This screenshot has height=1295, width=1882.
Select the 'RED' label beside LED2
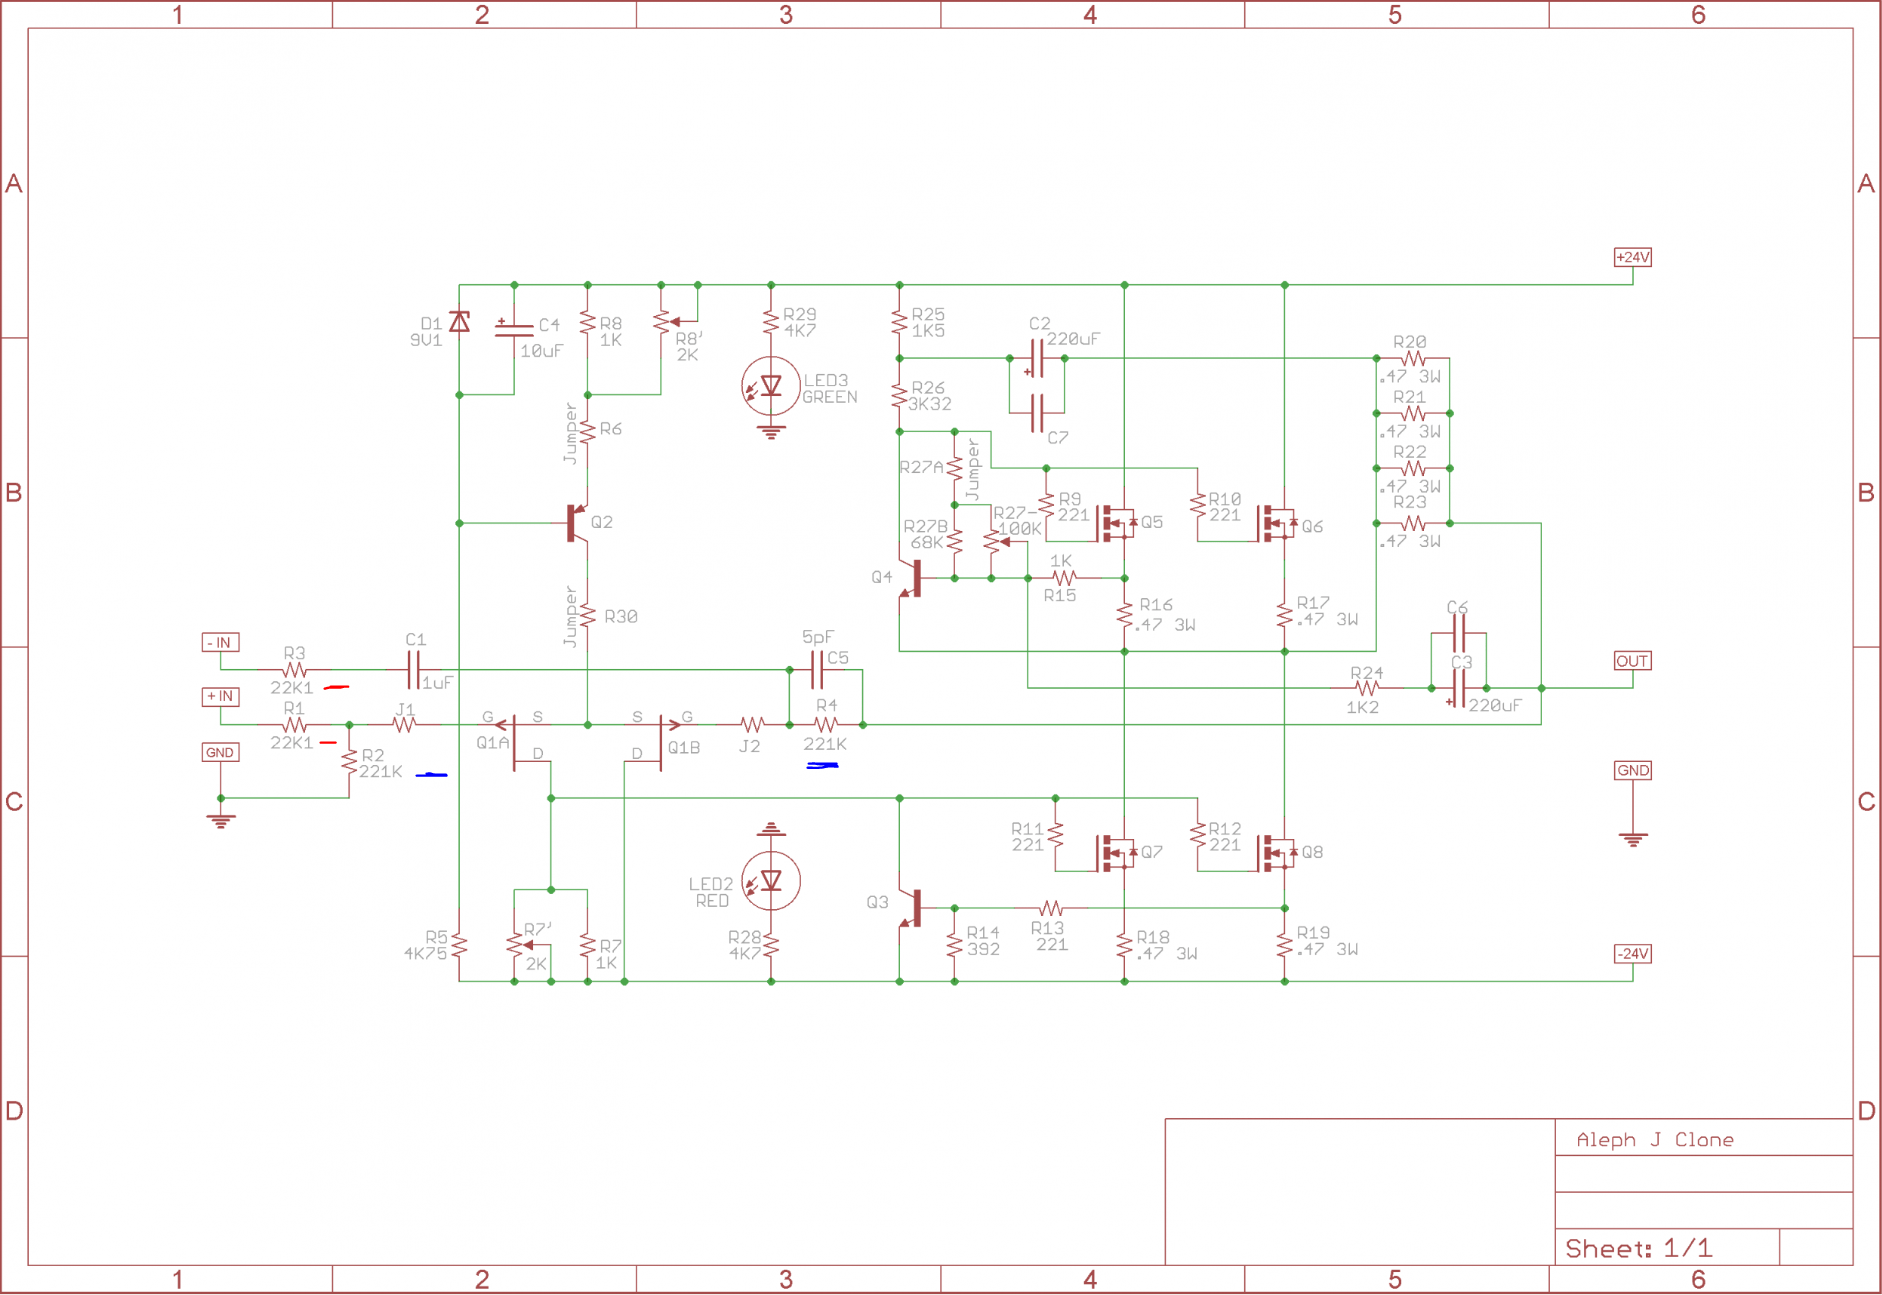[712, 901]
